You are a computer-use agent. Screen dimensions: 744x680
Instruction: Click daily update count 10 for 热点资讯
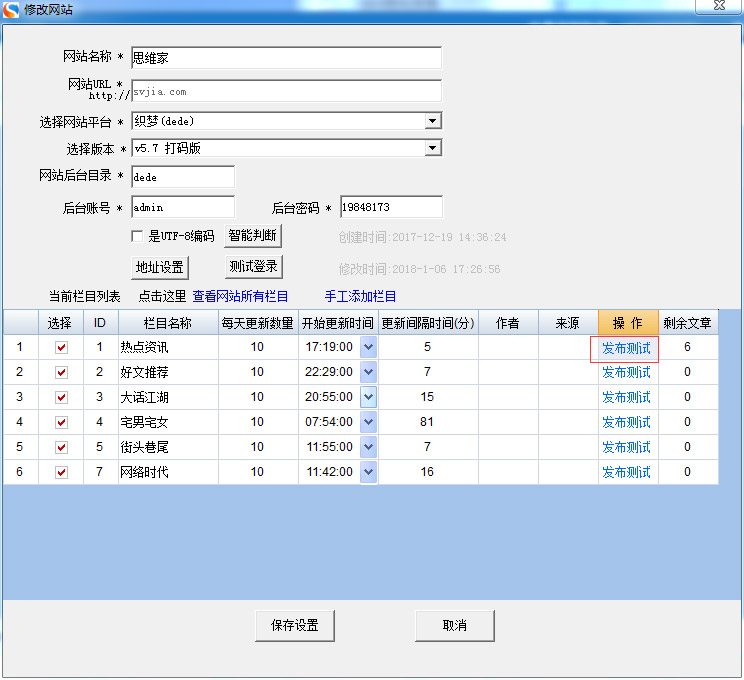click(257, 347)
